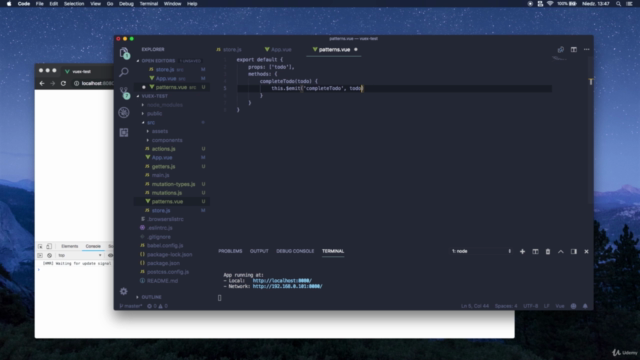Click the master branch indicator in status bar

click(131, 306)
